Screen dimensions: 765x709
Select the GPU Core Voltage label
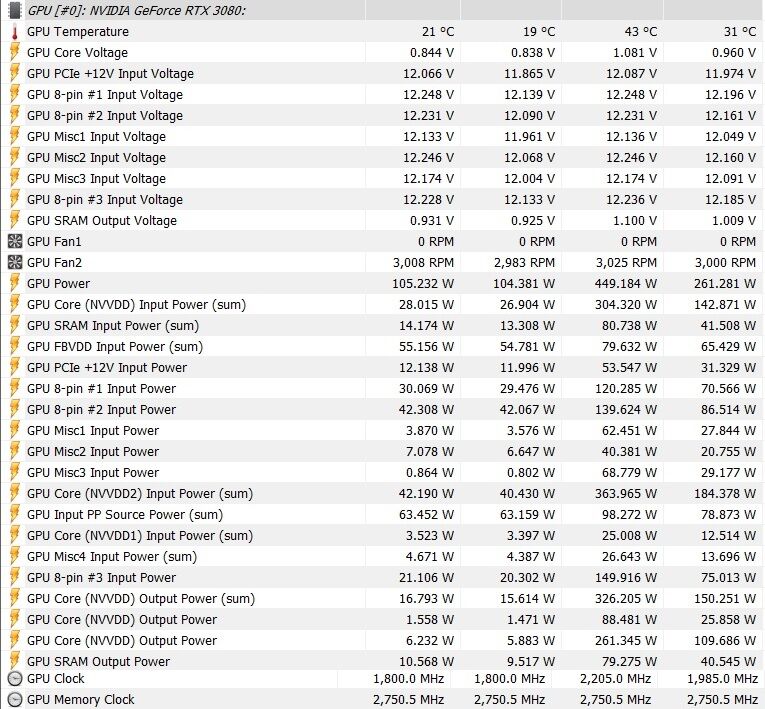pyautogui.click(x=78, y=53)
